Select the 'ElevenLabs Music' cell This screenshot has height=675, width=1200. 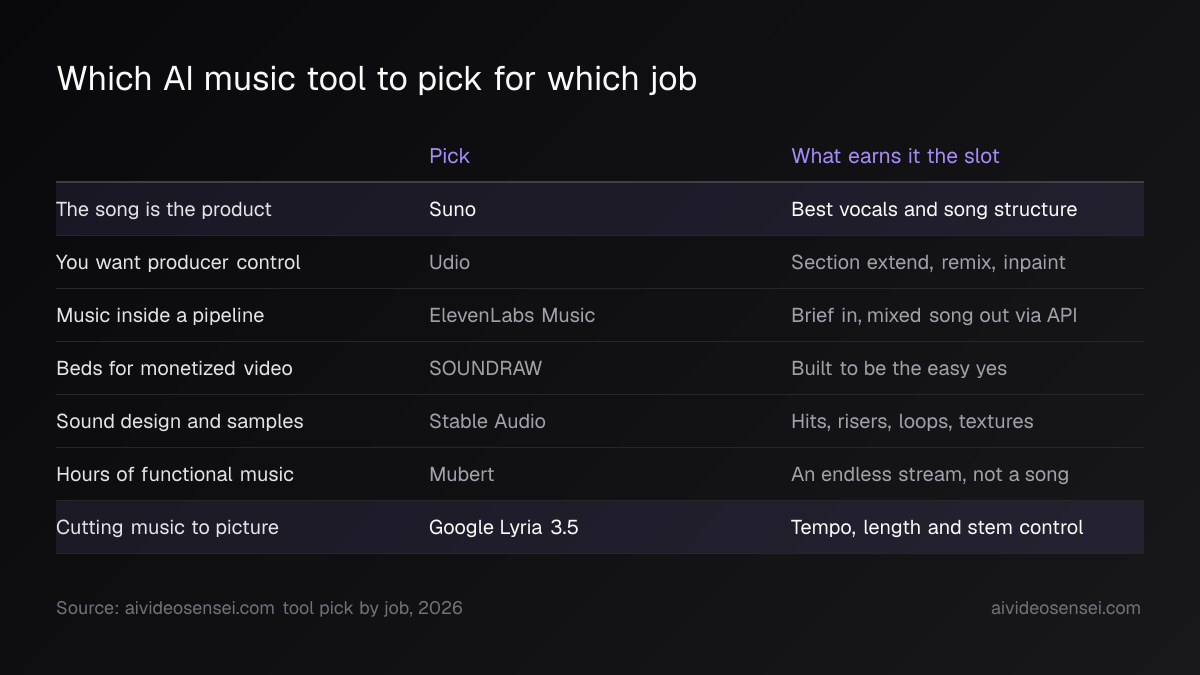pos(512,315)
